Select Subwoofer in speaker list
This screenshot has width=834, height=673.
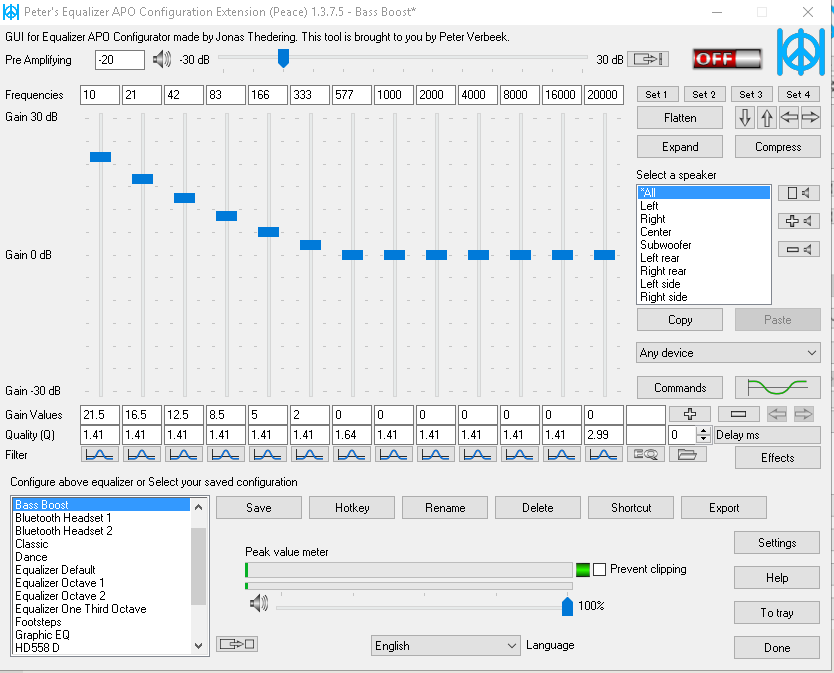click(x=704, y=245)
